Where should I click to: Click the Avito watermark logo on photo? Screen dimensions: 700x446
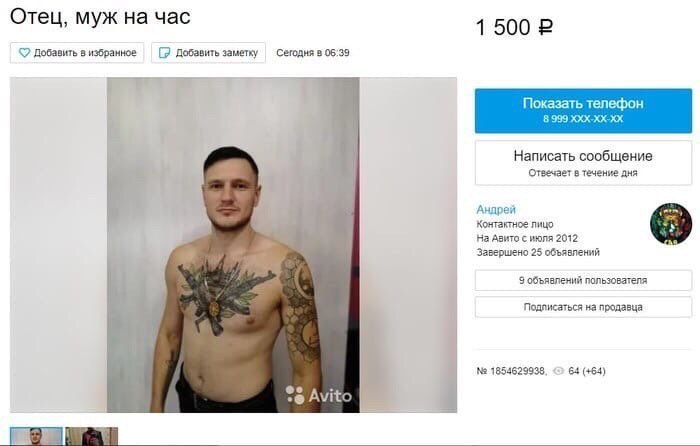point(319,395)
